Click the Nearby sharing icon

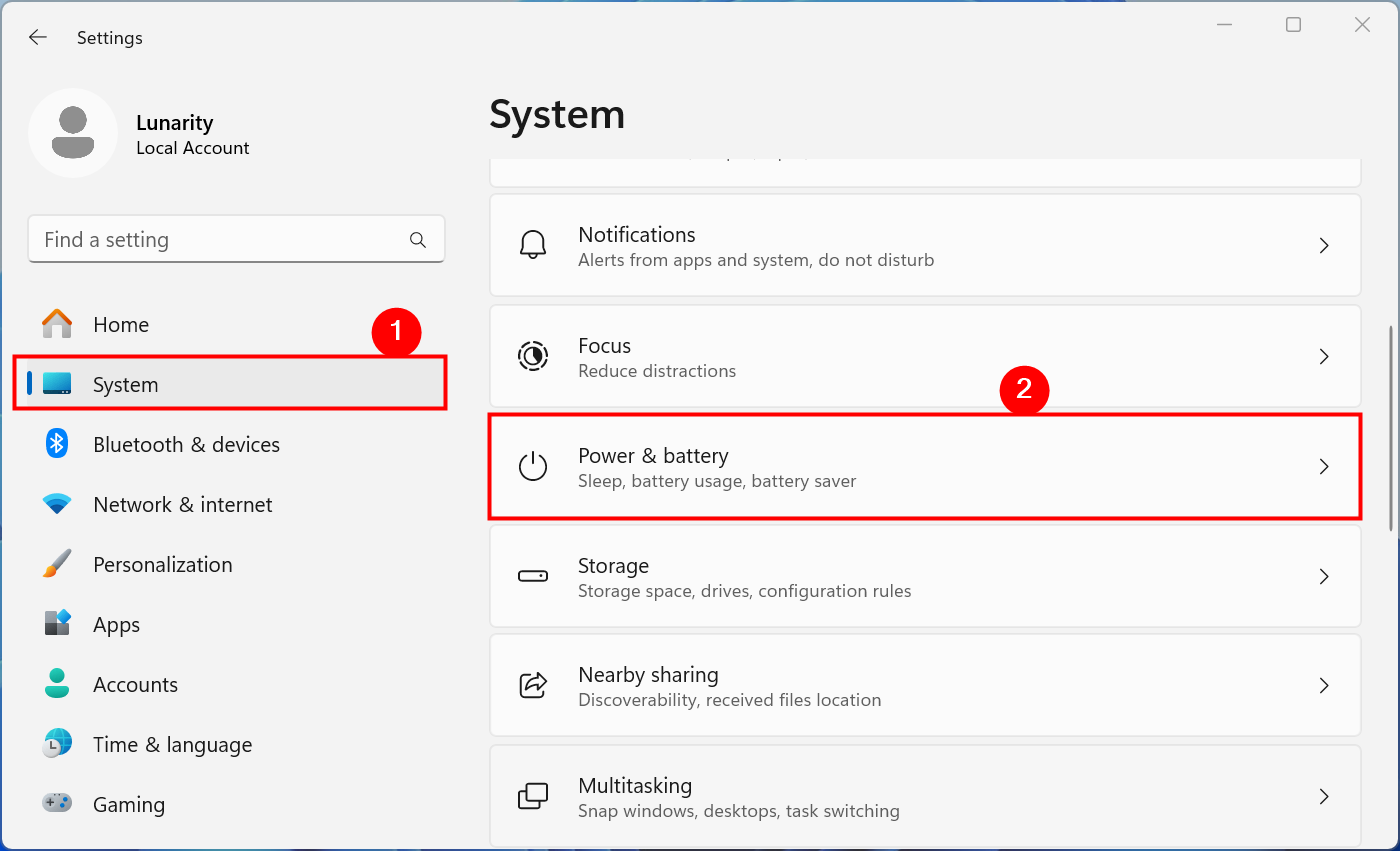tap(533, 686)
